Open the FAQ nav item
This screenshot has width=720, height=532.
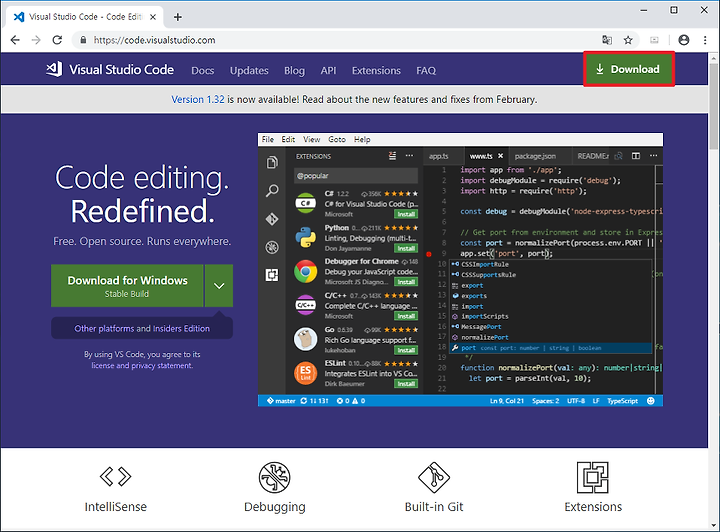coord(426,71)
